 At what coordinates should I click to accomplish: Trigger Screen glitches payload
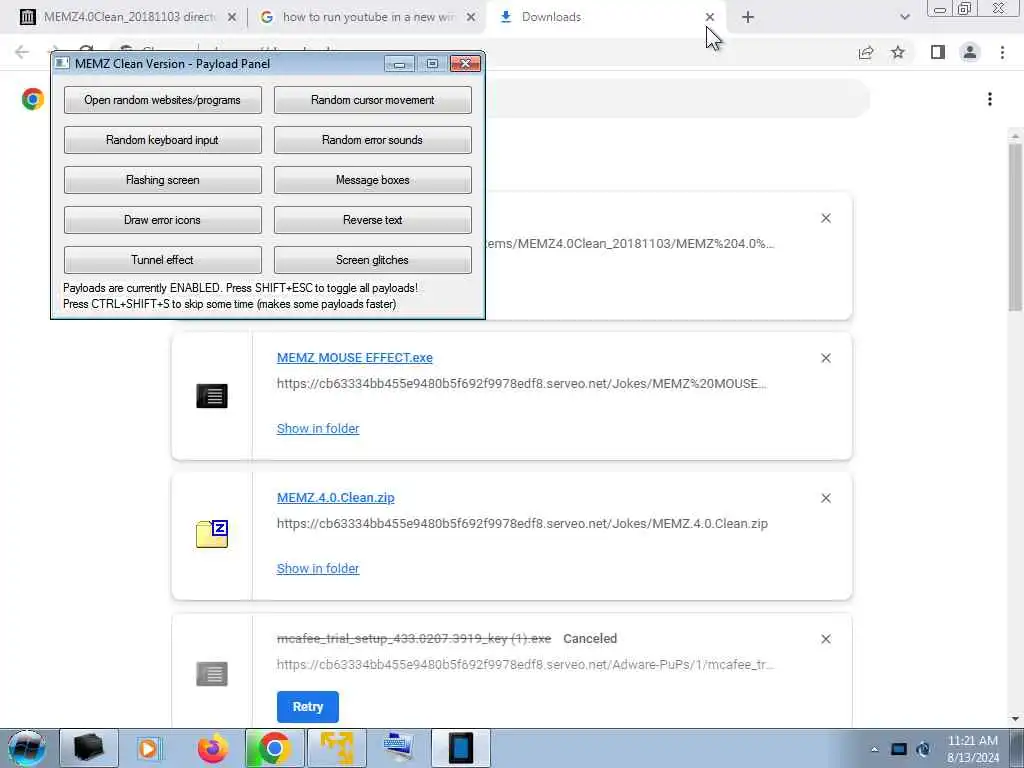pyautogui.click(x=372, y=259)
